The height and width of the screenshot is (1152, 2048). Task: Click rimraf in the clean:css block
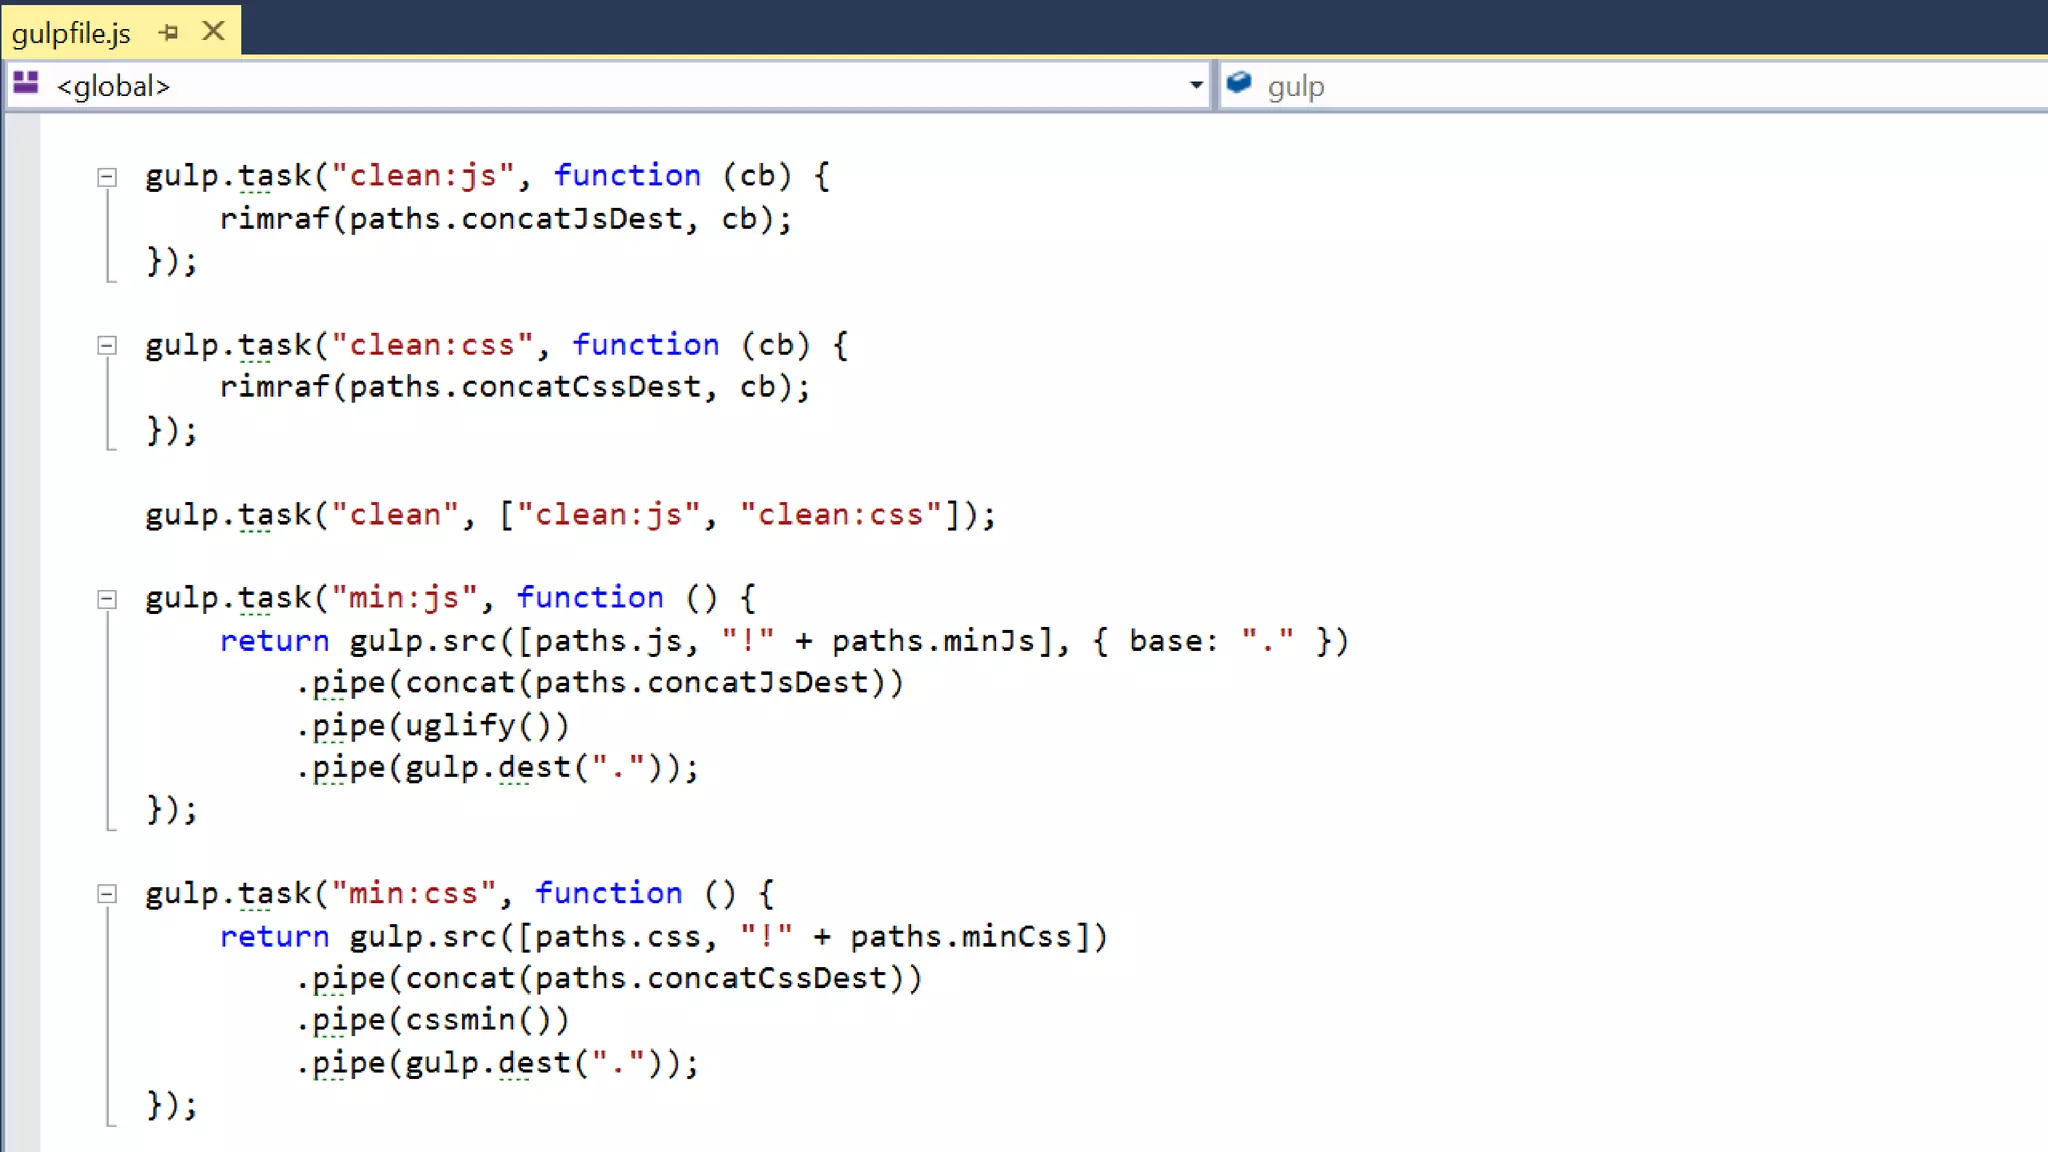click(274, 388)
